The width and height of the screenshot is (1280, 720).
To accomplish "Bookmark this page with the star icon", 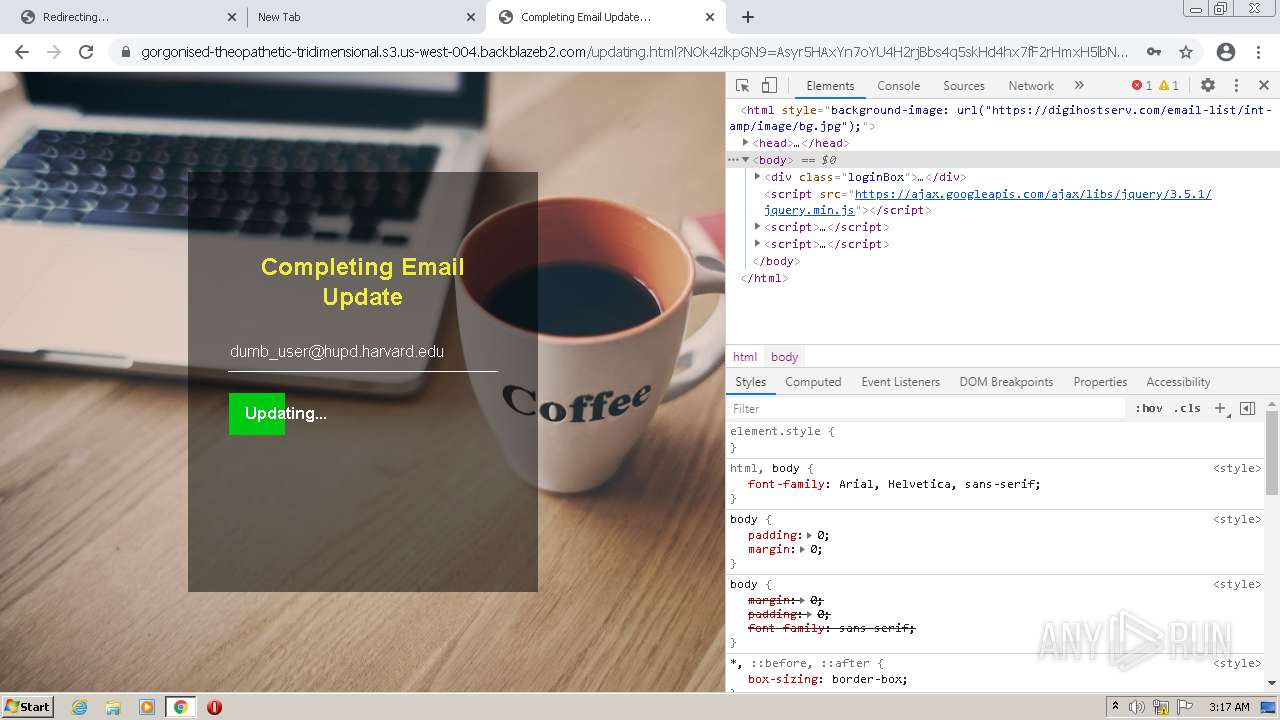I will (1186, 52).
